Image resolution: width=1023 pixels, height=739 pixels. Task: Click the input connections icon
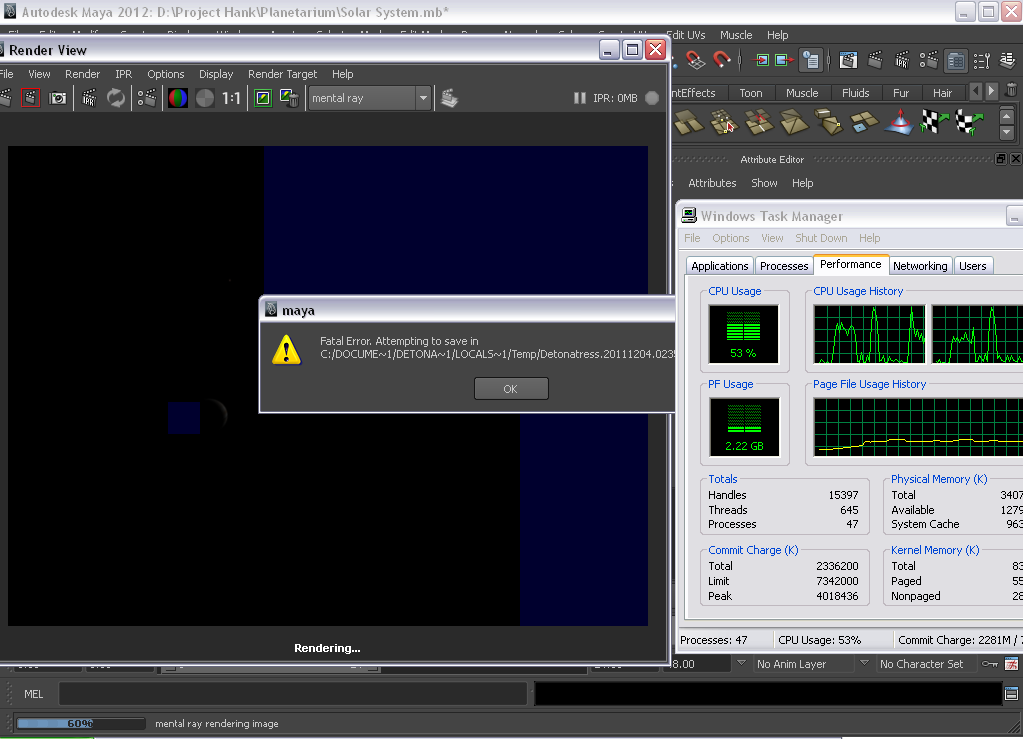point(761,61)
